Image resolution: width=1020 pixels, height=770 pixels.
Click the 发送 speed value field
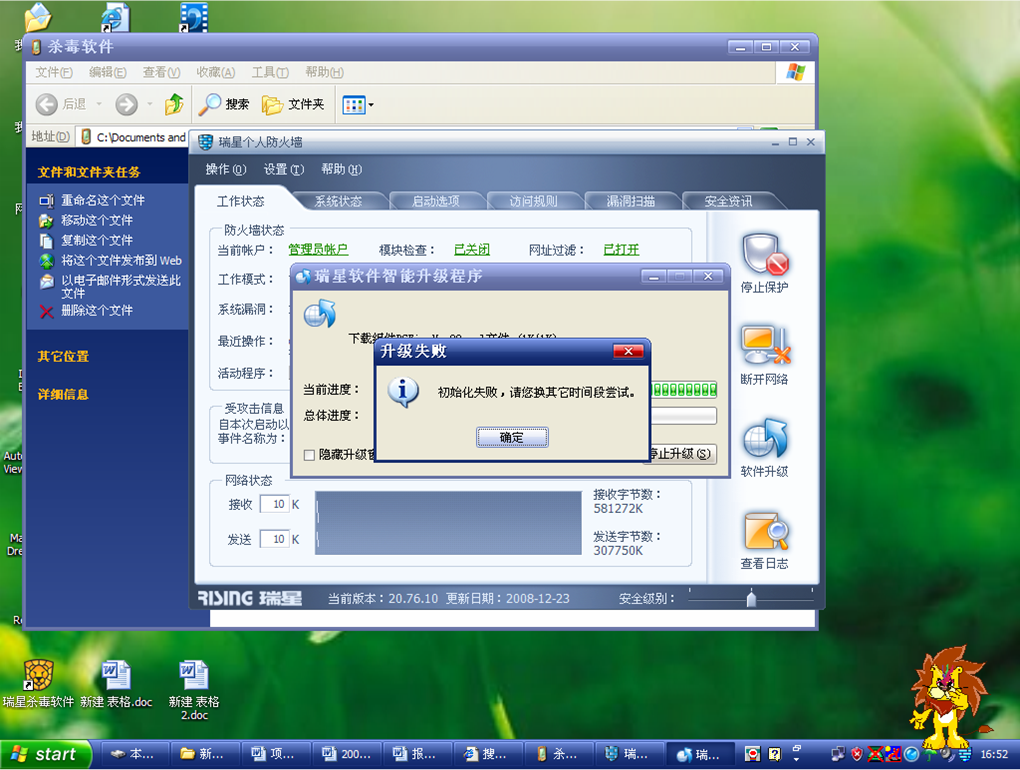(x=275, y=539)
